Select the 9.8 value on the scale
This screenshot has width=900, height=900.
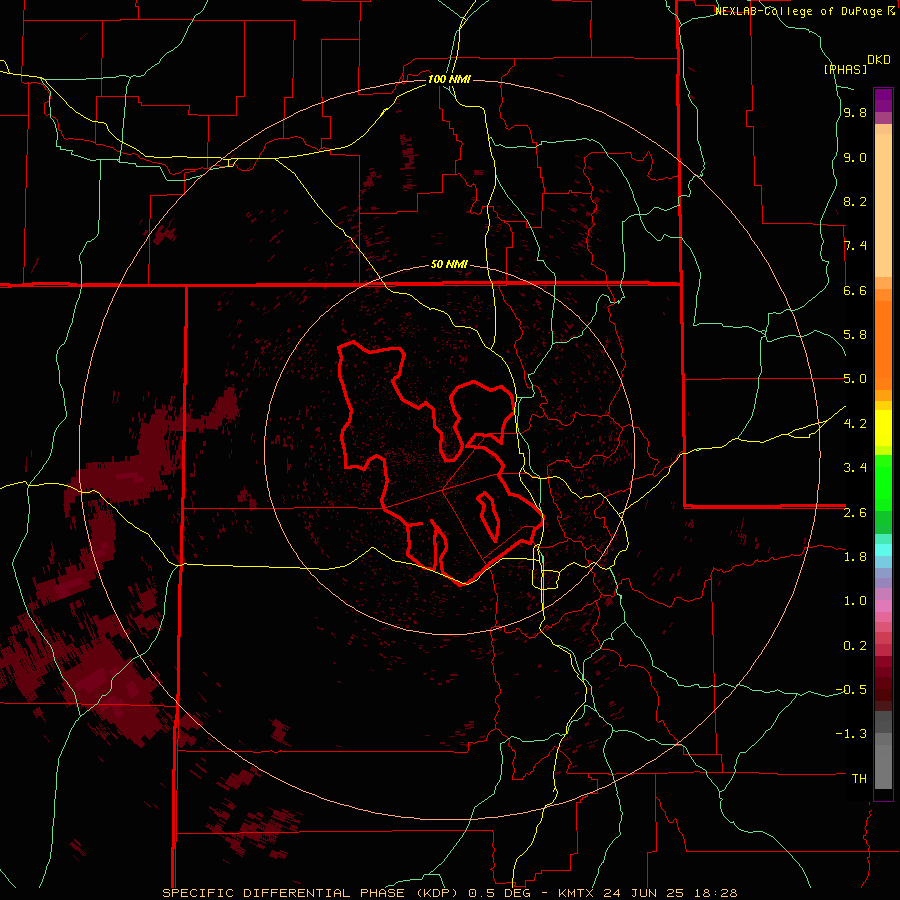[855, 113]
